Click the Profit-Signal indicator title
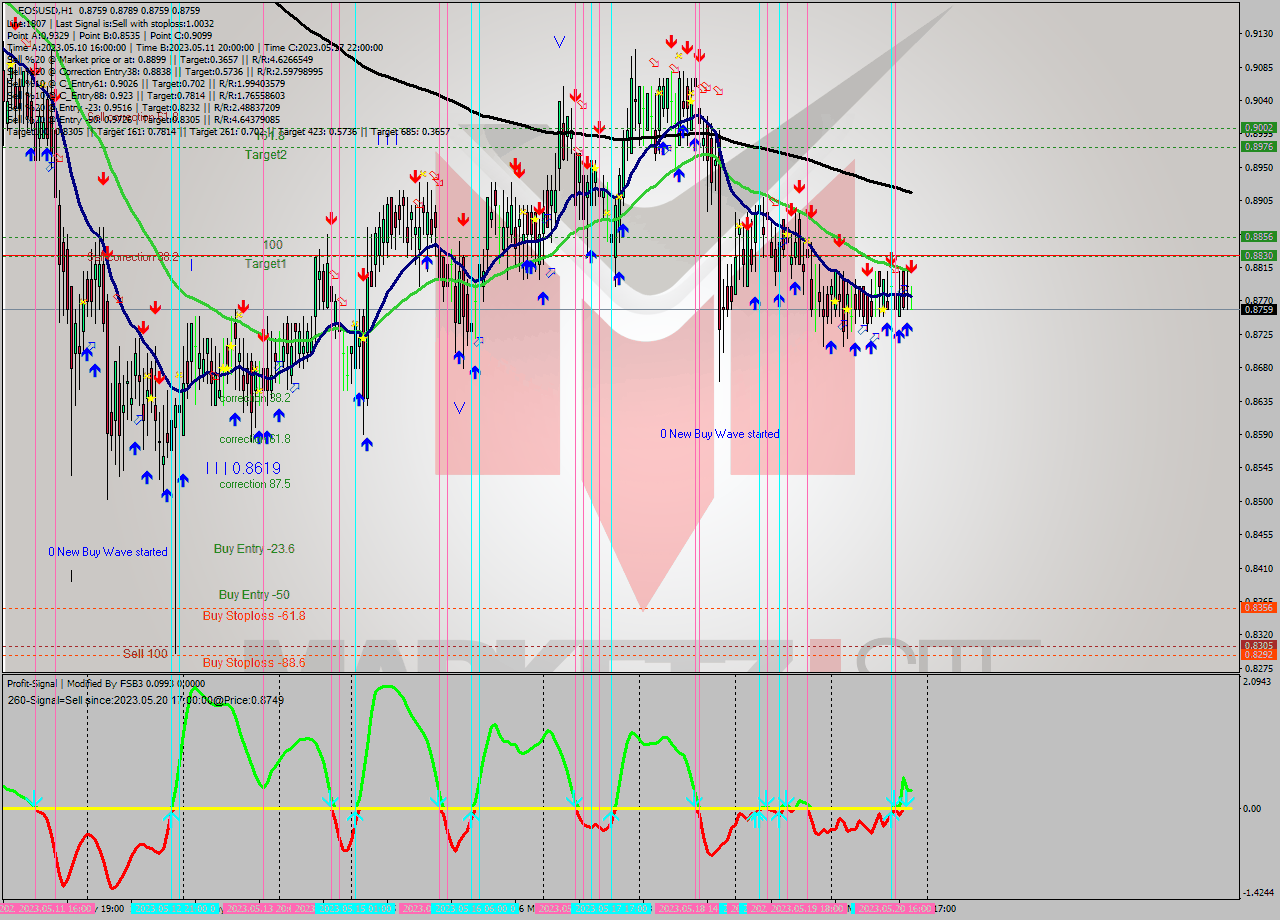The height and width of the screenshot is (920, 1280). pyautogui.click(x=105, y=684)
